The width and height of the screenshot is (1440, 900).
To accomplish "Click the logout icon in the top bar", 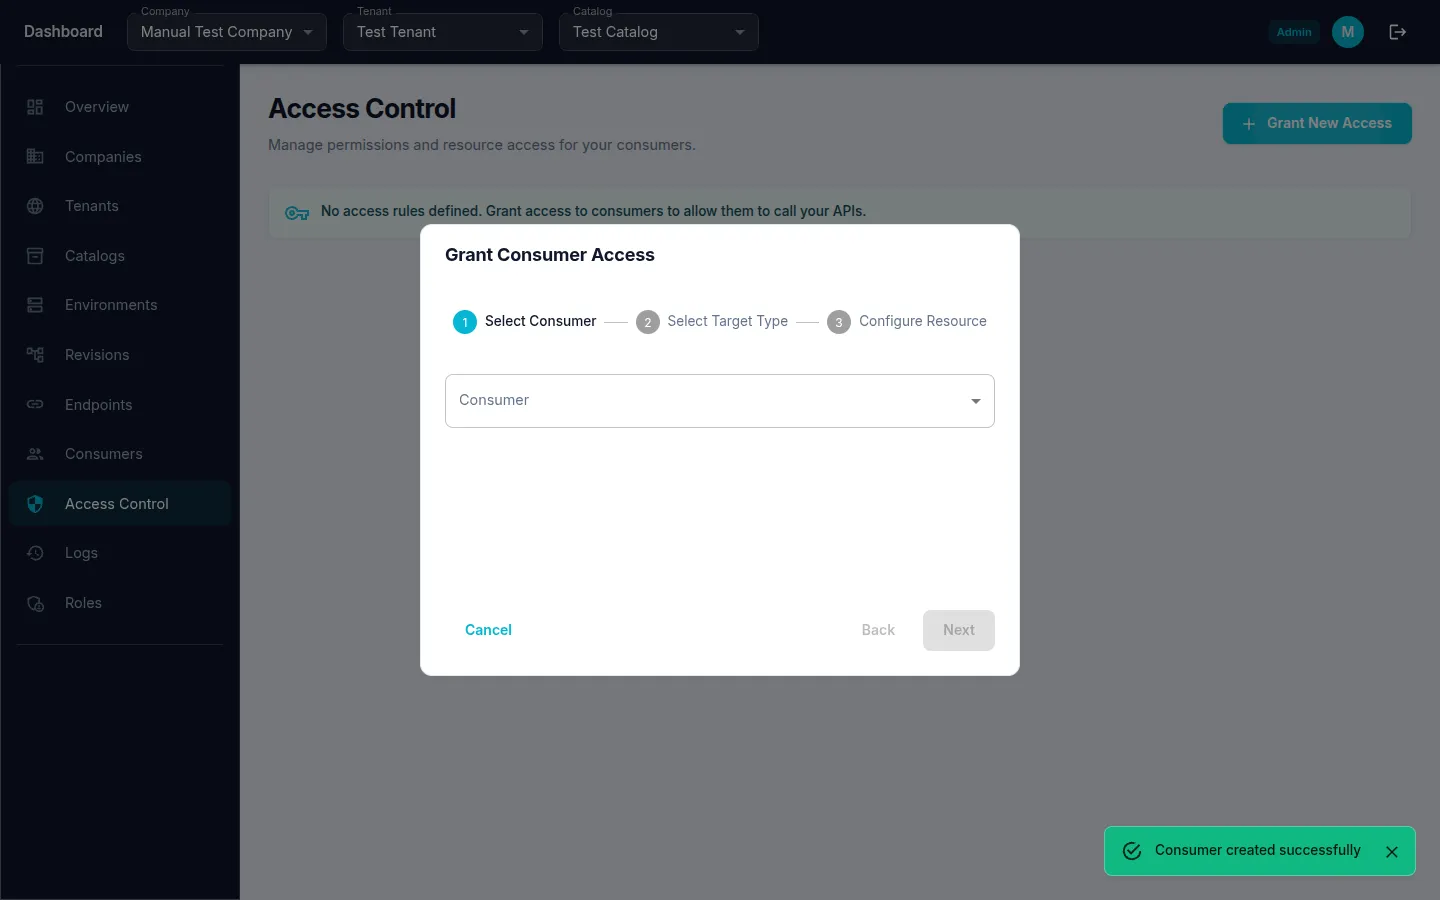I will point(1397,31).
